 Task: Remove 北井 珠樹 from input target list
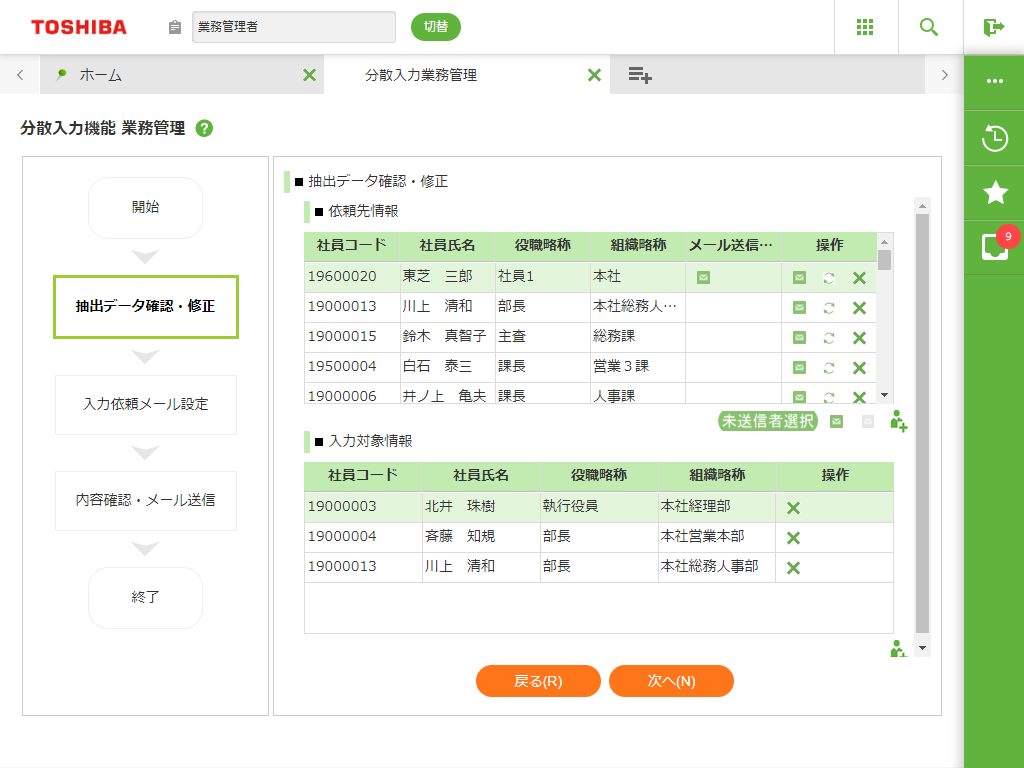793,508
